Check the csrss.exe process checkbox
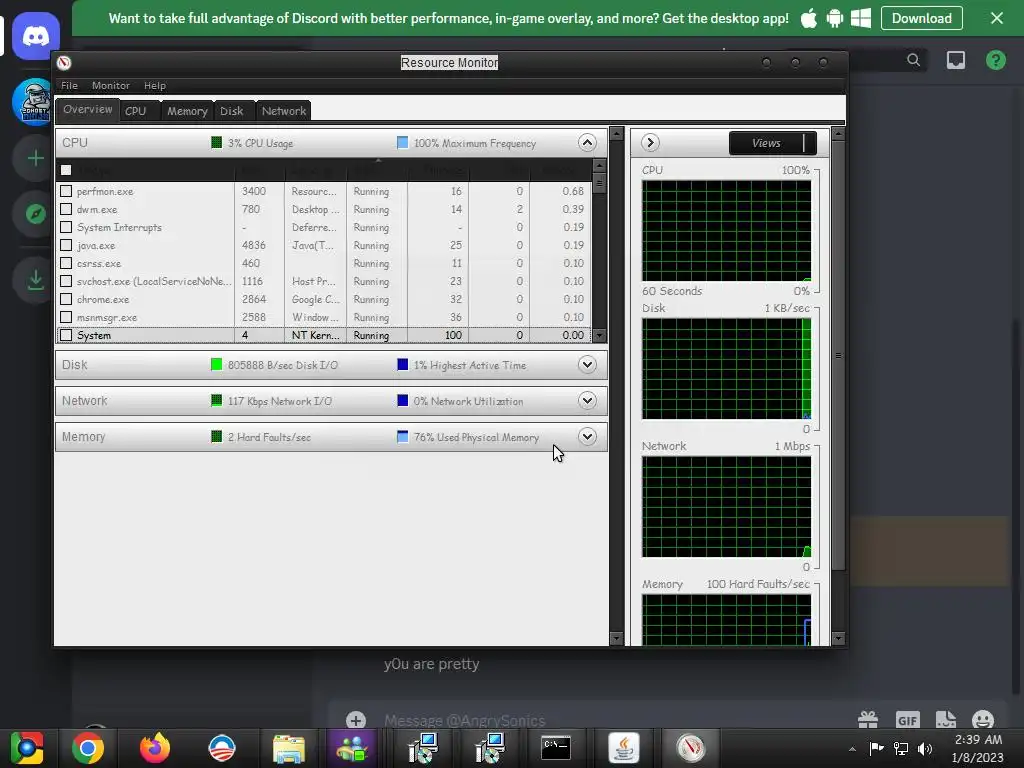This screenshot has width=1024, height=768. point(66,263)
